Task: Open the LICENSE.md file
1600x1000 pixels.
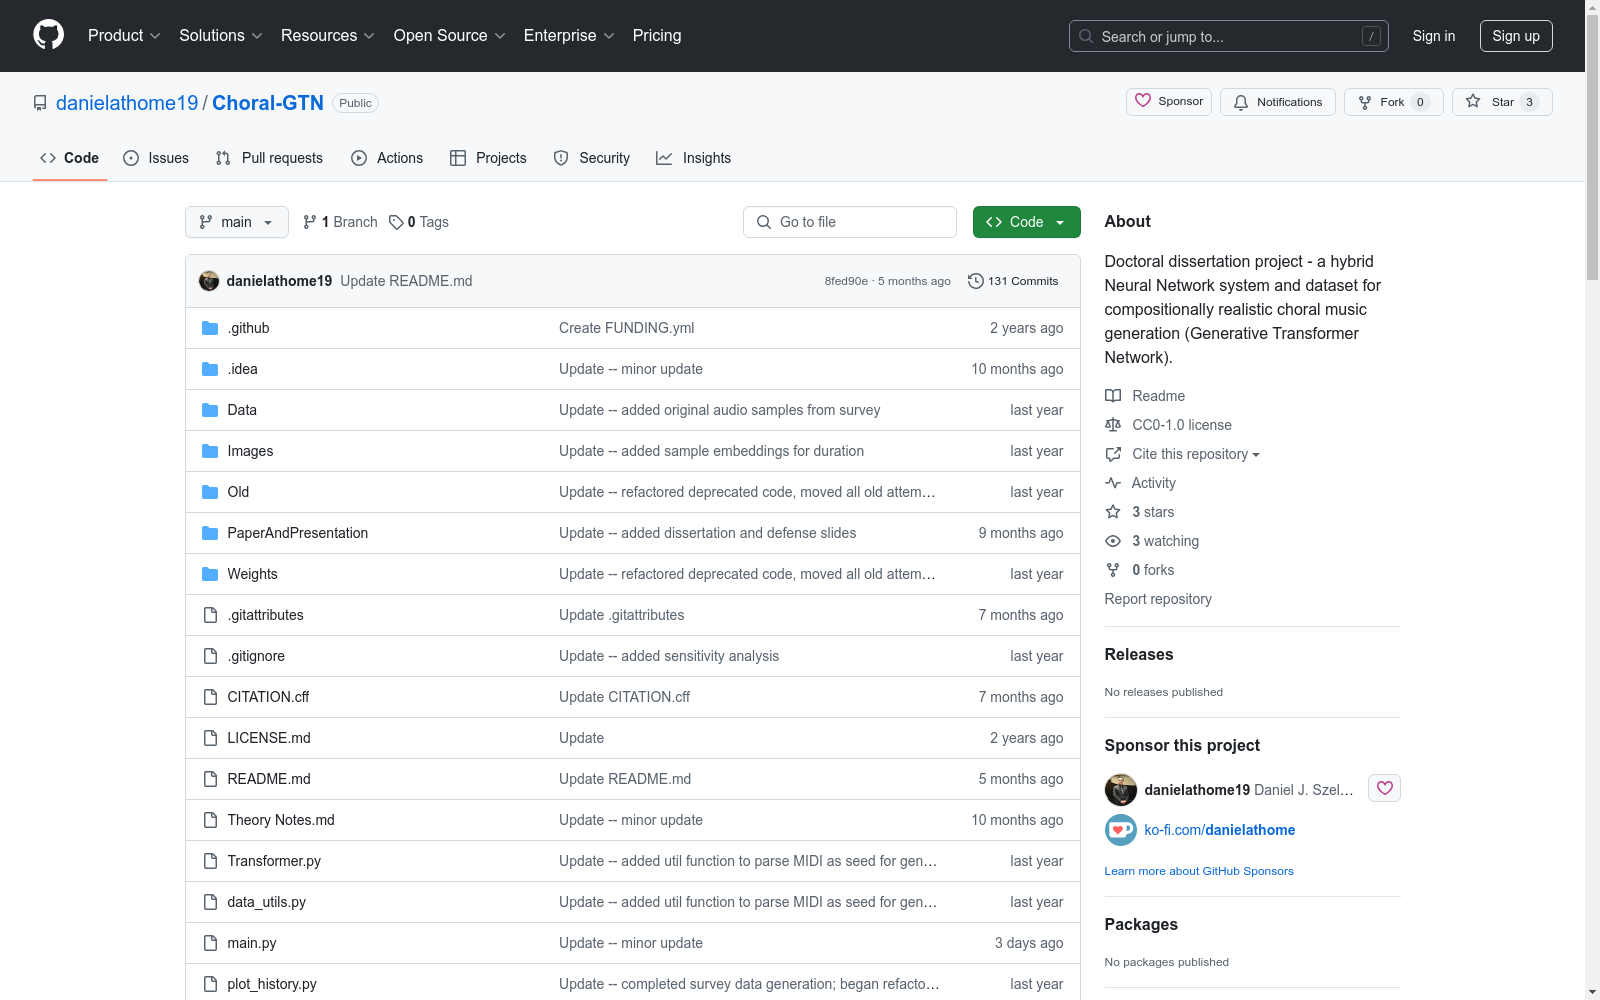Action: 269,738
